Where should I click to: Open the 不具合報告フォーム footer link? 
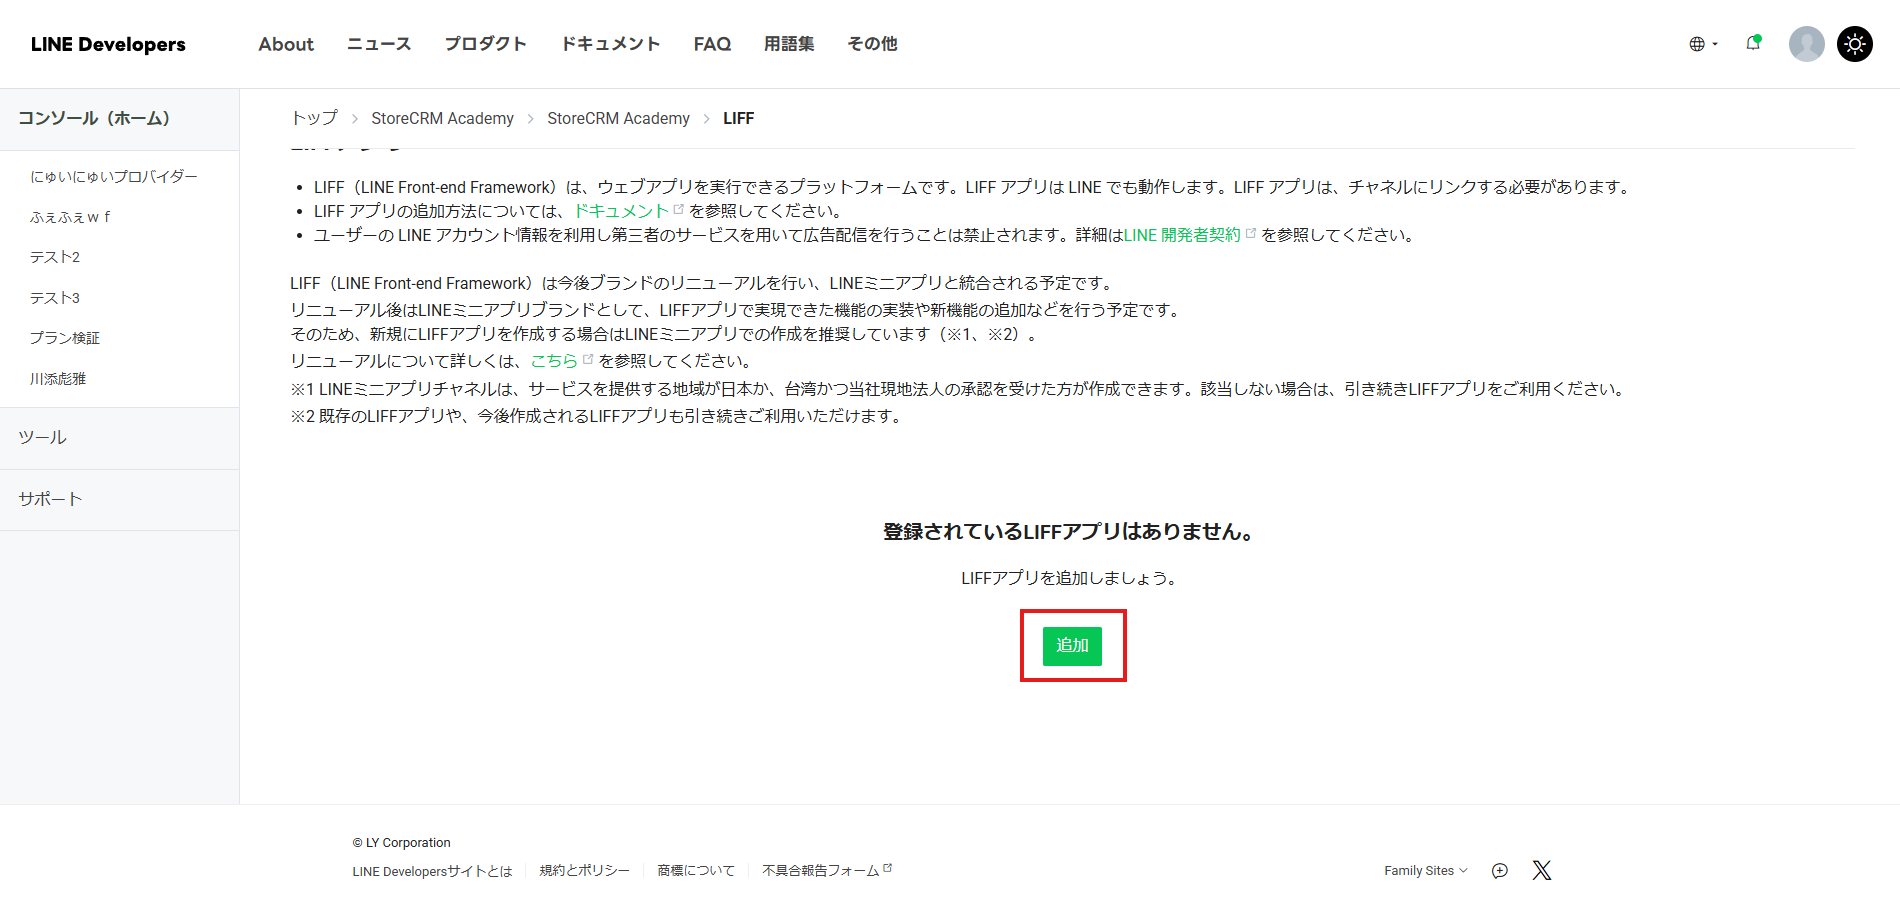(821, 871)
